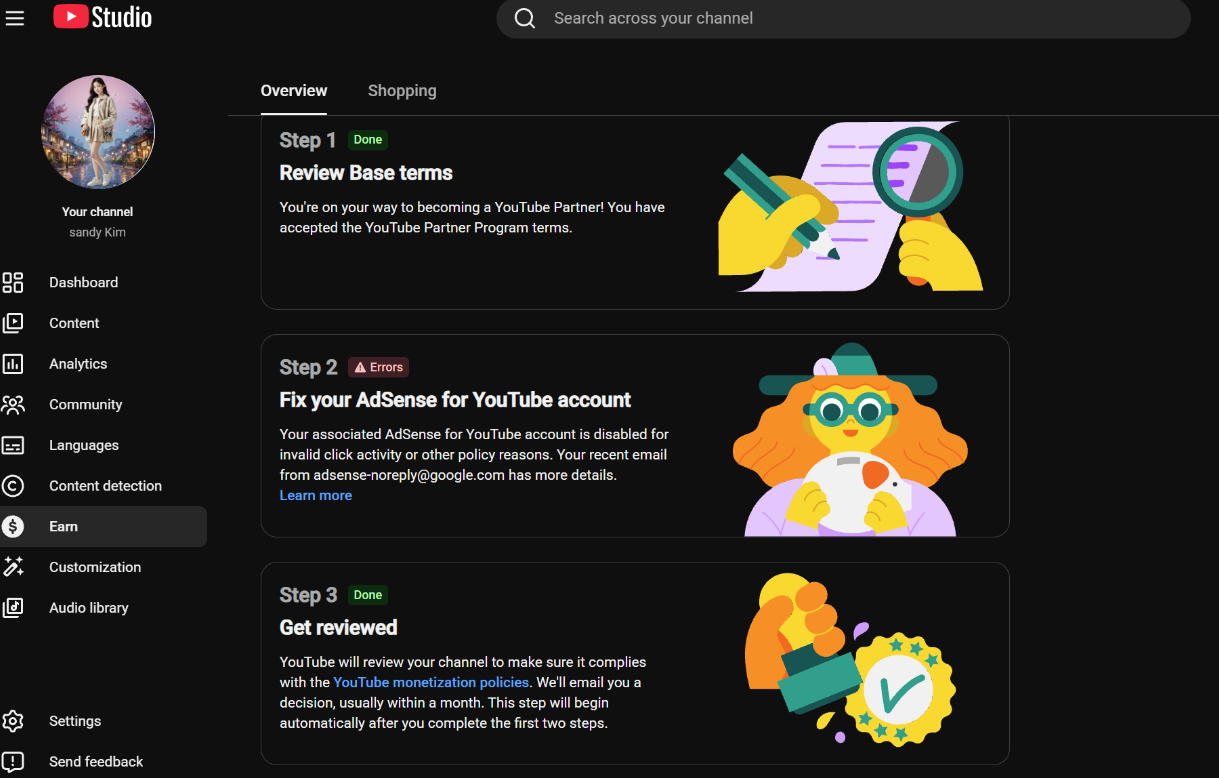Click the Content video icon
The width and height of the screenshot is (1219, 778).
(13, 323)
